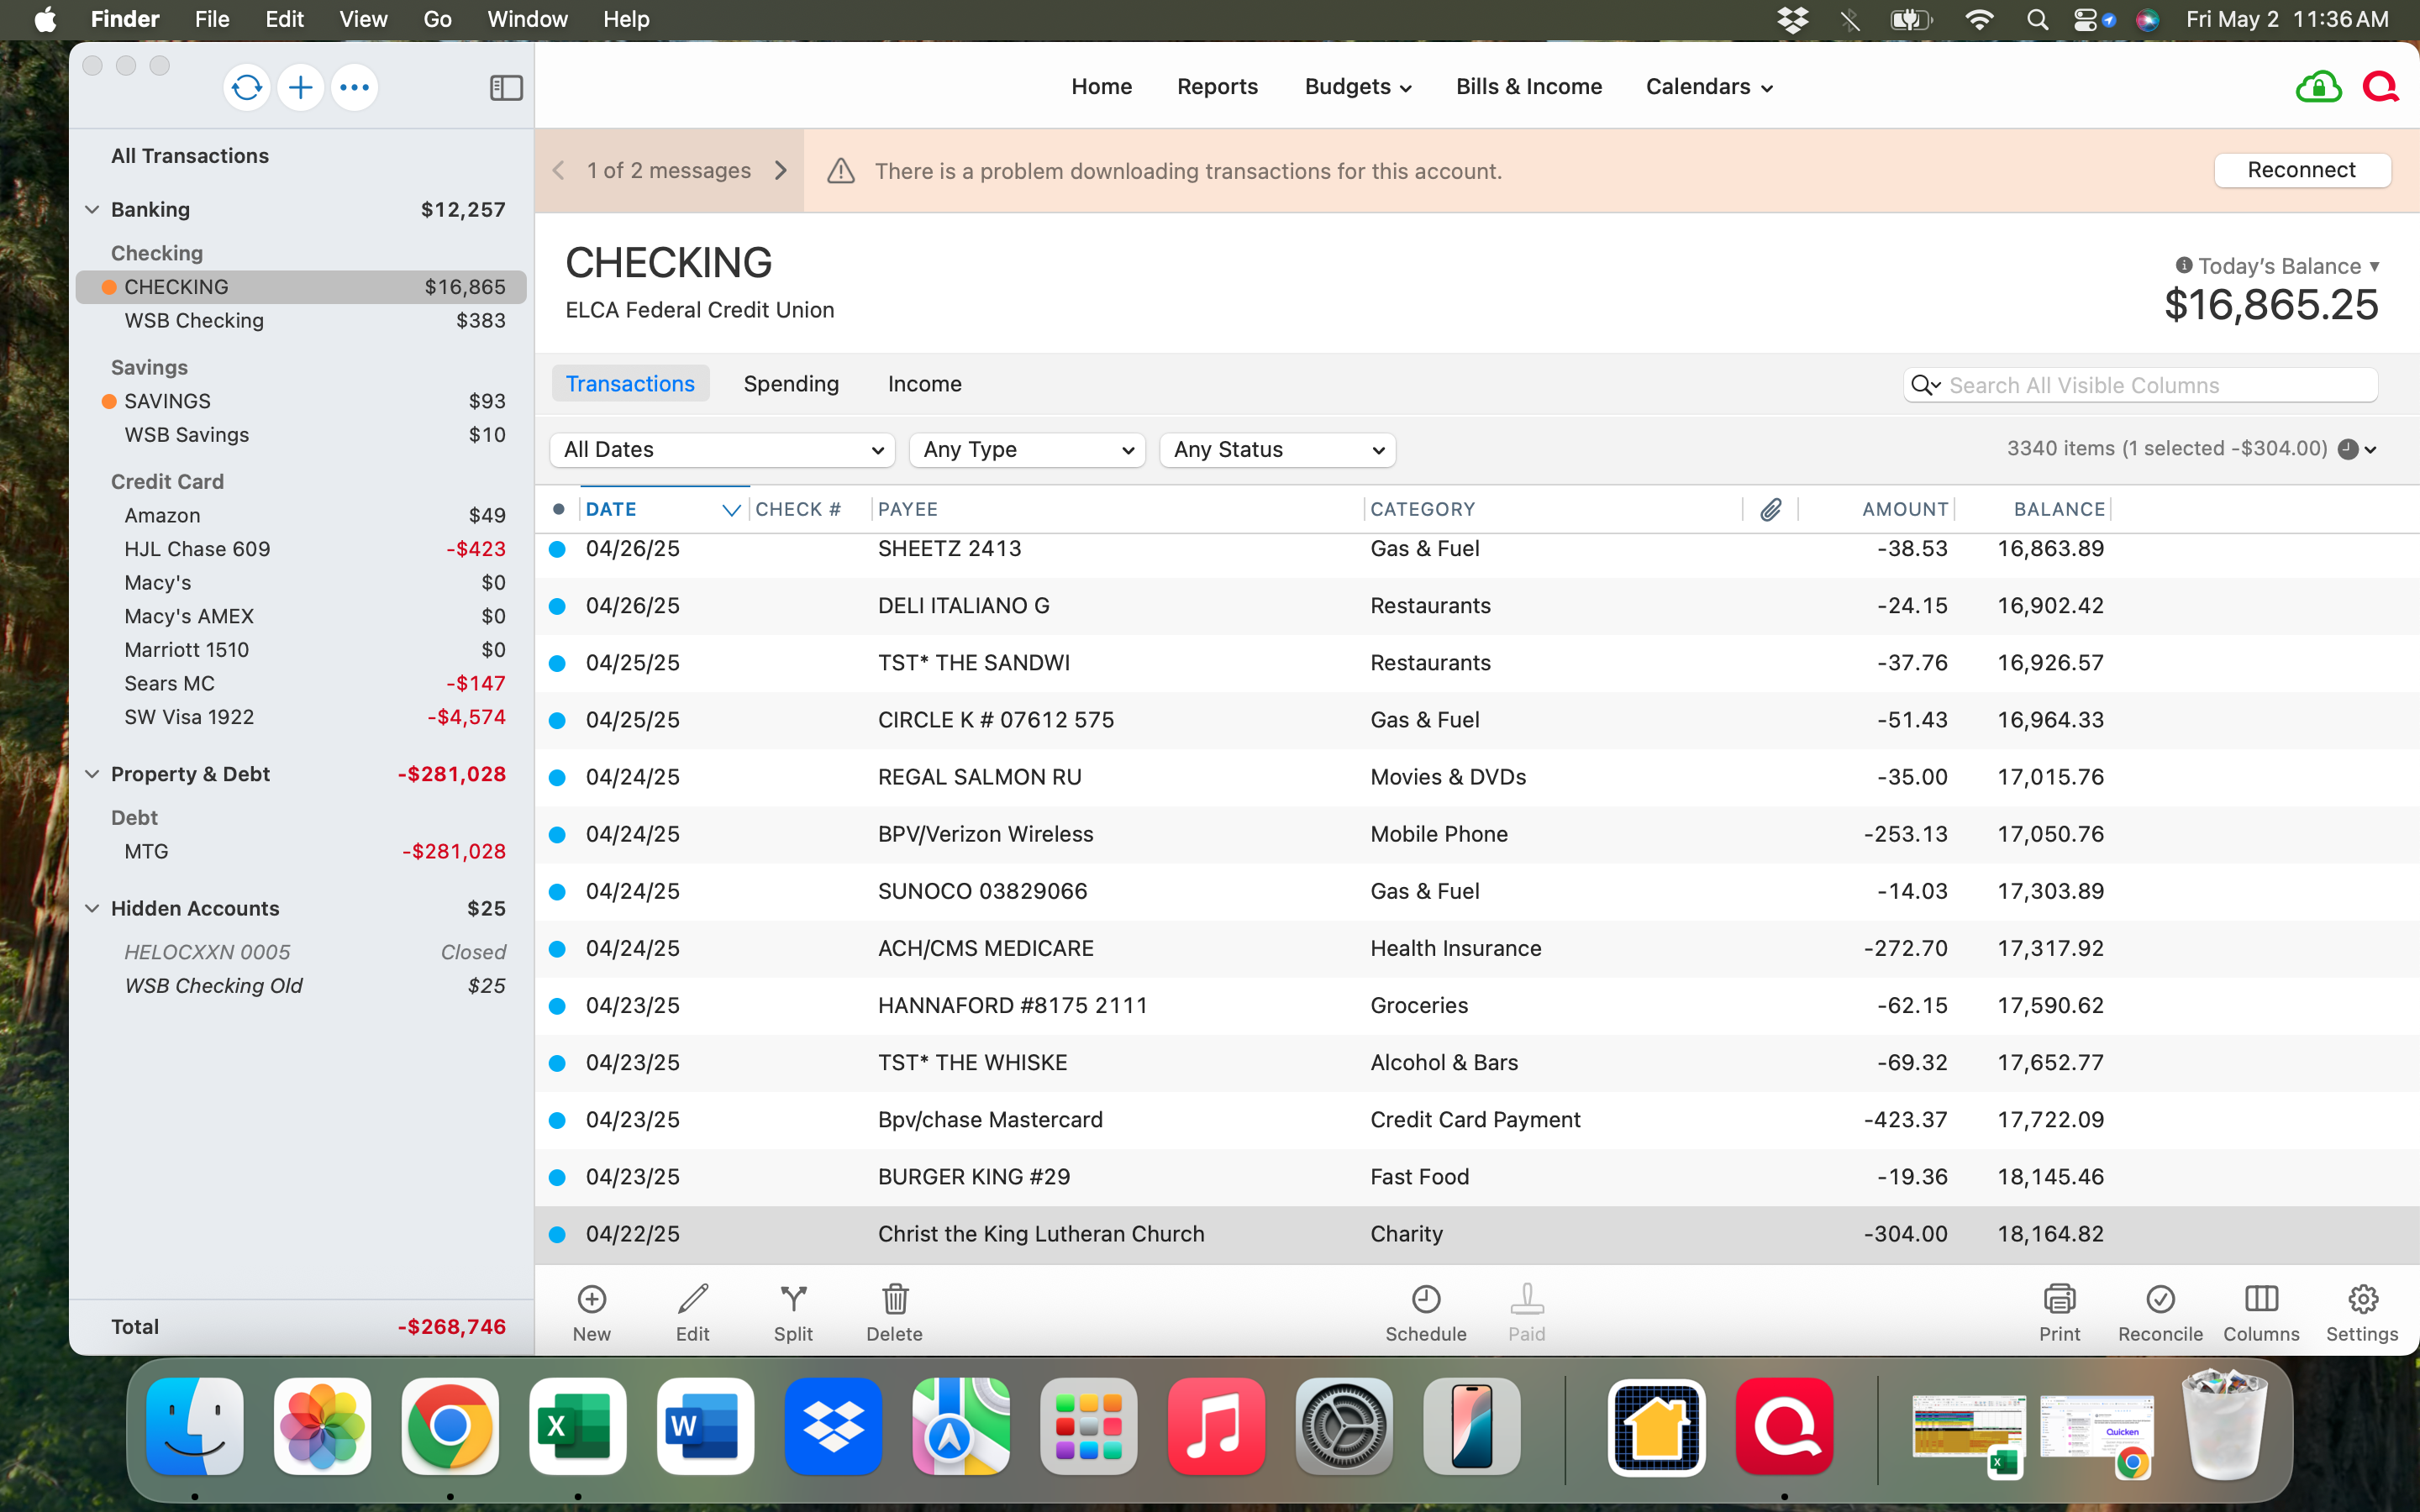Click the sync accounts refresh icon

tap(246, 88)
